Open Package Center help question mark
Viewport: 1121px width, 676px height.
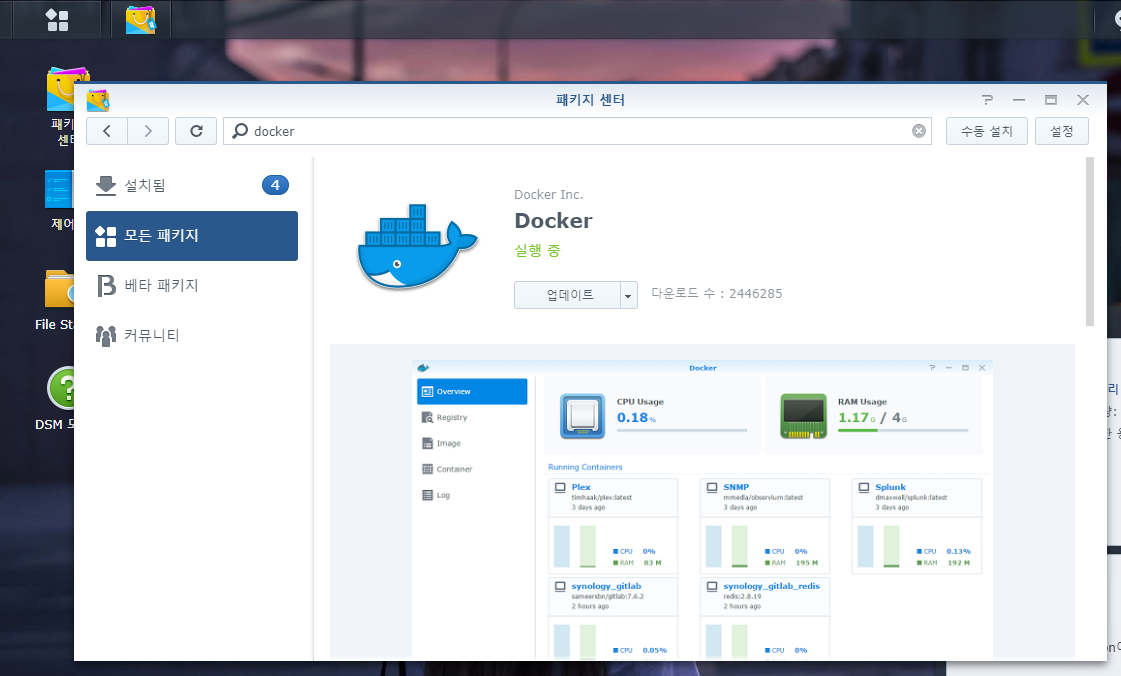pyautogui.click(x=987, y=100)
